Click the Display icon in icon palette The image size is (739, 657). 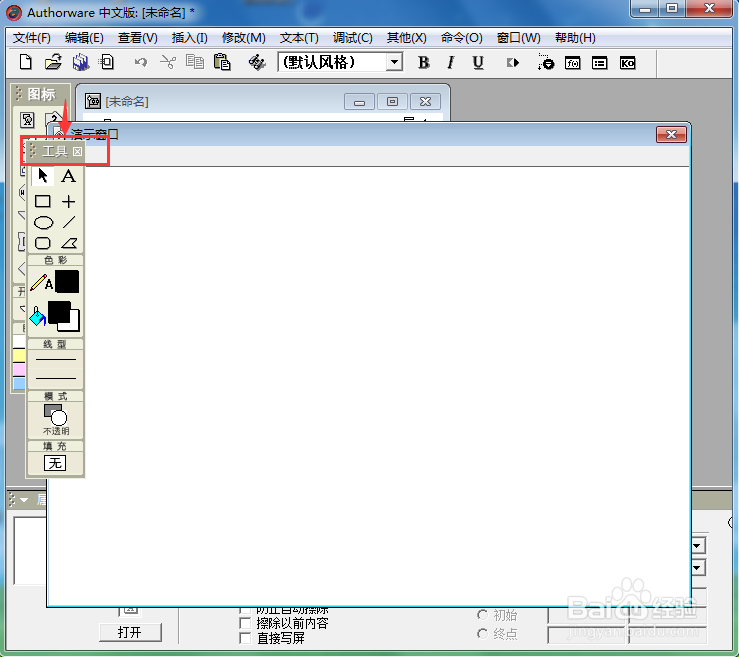[27, 120]
